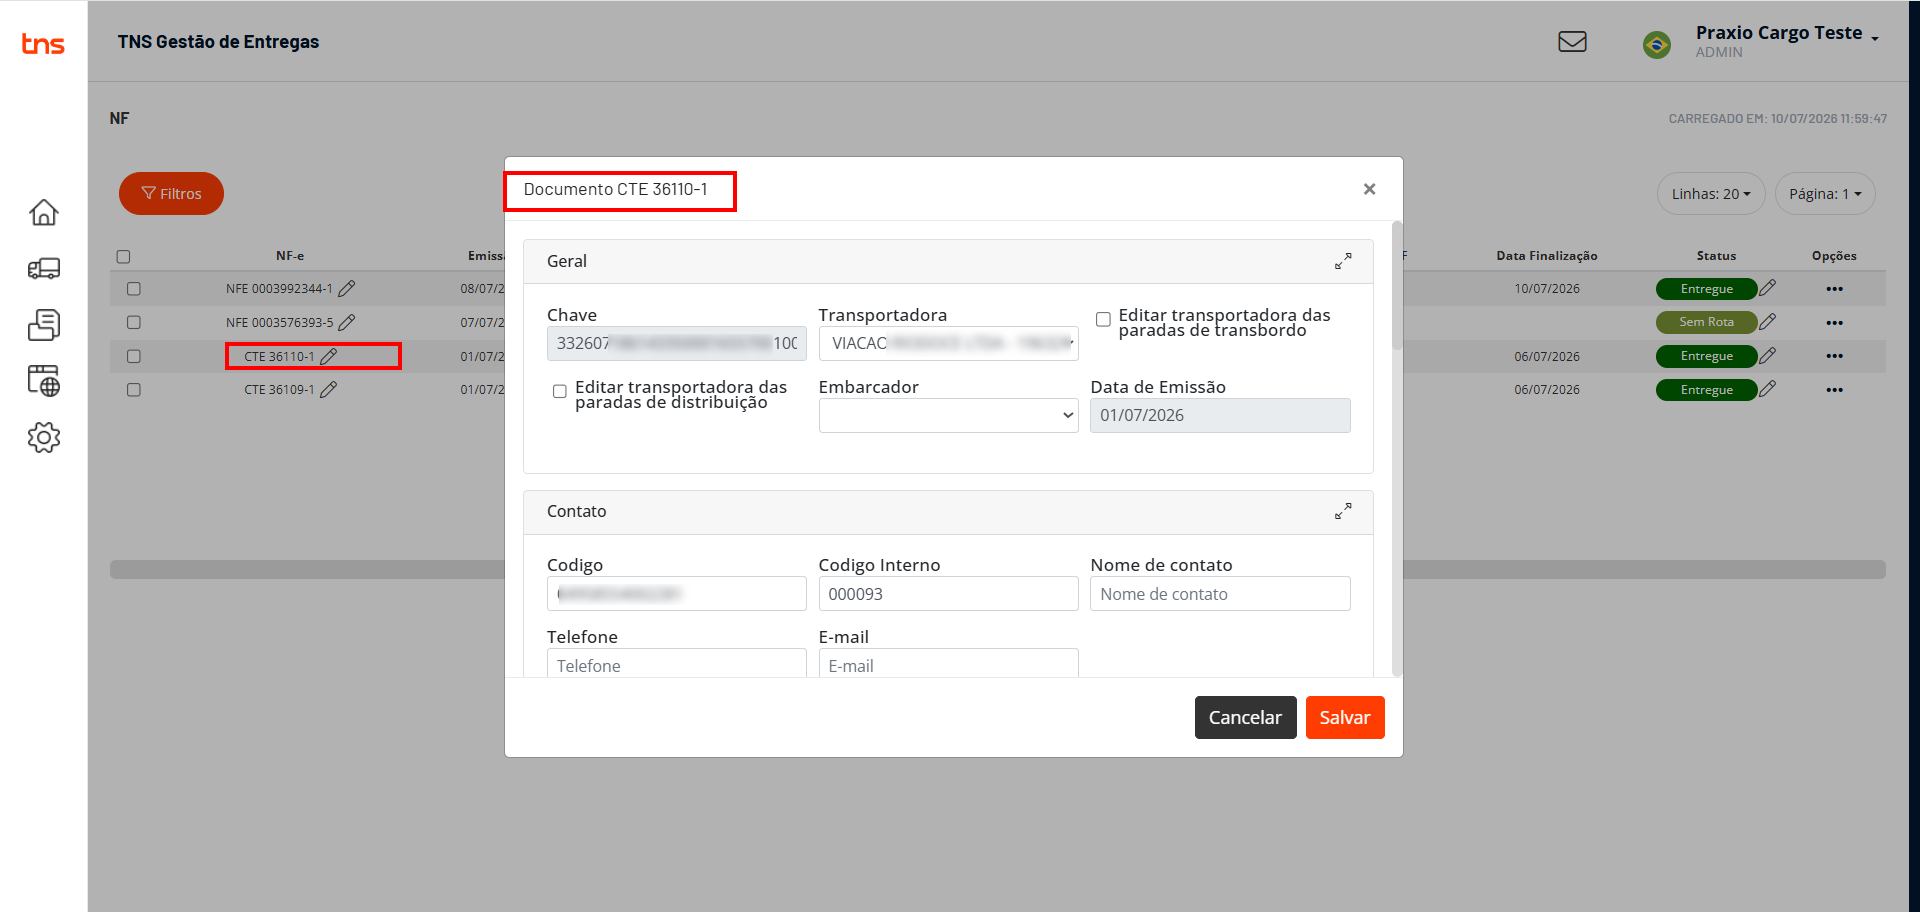
Task: Click the Sem Rota status badge
Action: (1706, 322)
